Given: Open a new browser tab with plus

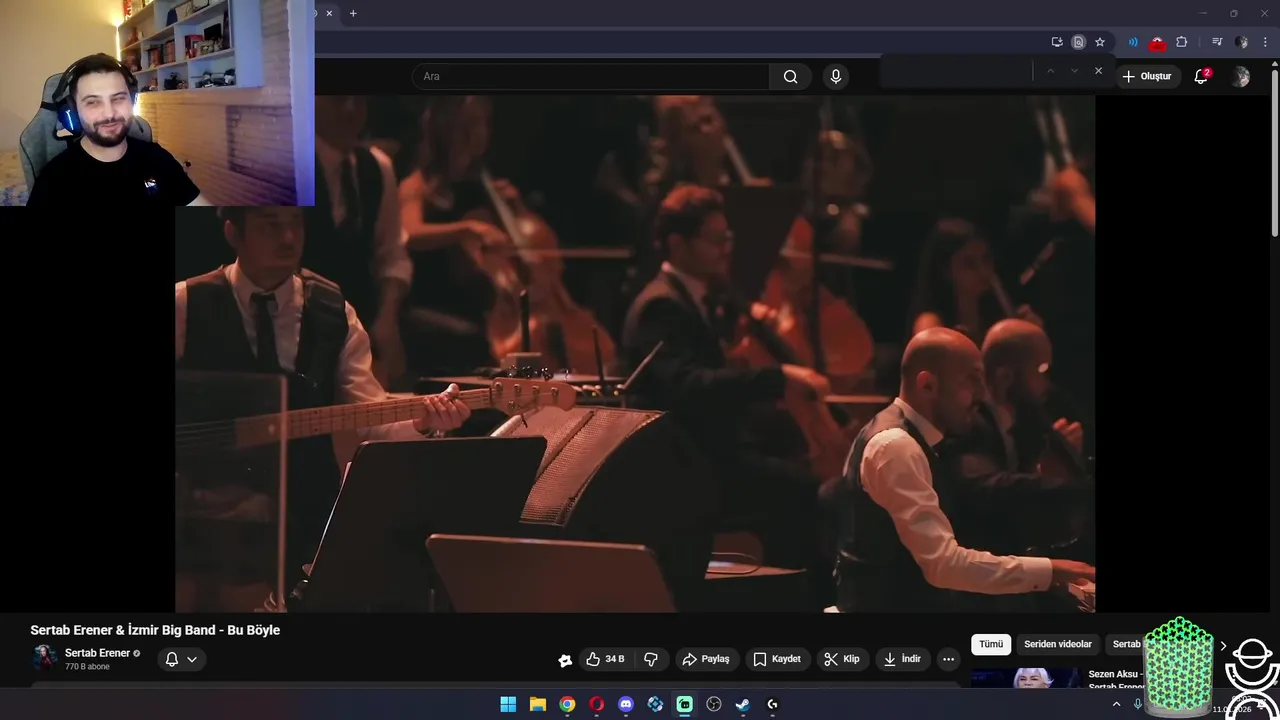Looking at the screenshot, I should click(x=353, y=13).
